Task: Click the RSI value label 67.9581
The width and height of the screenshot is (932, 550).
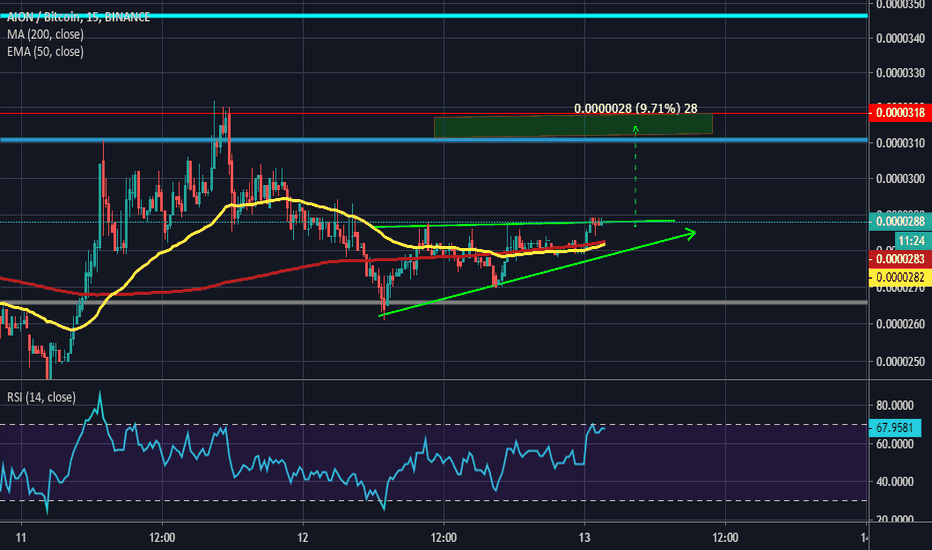Action: click(895, 428)
